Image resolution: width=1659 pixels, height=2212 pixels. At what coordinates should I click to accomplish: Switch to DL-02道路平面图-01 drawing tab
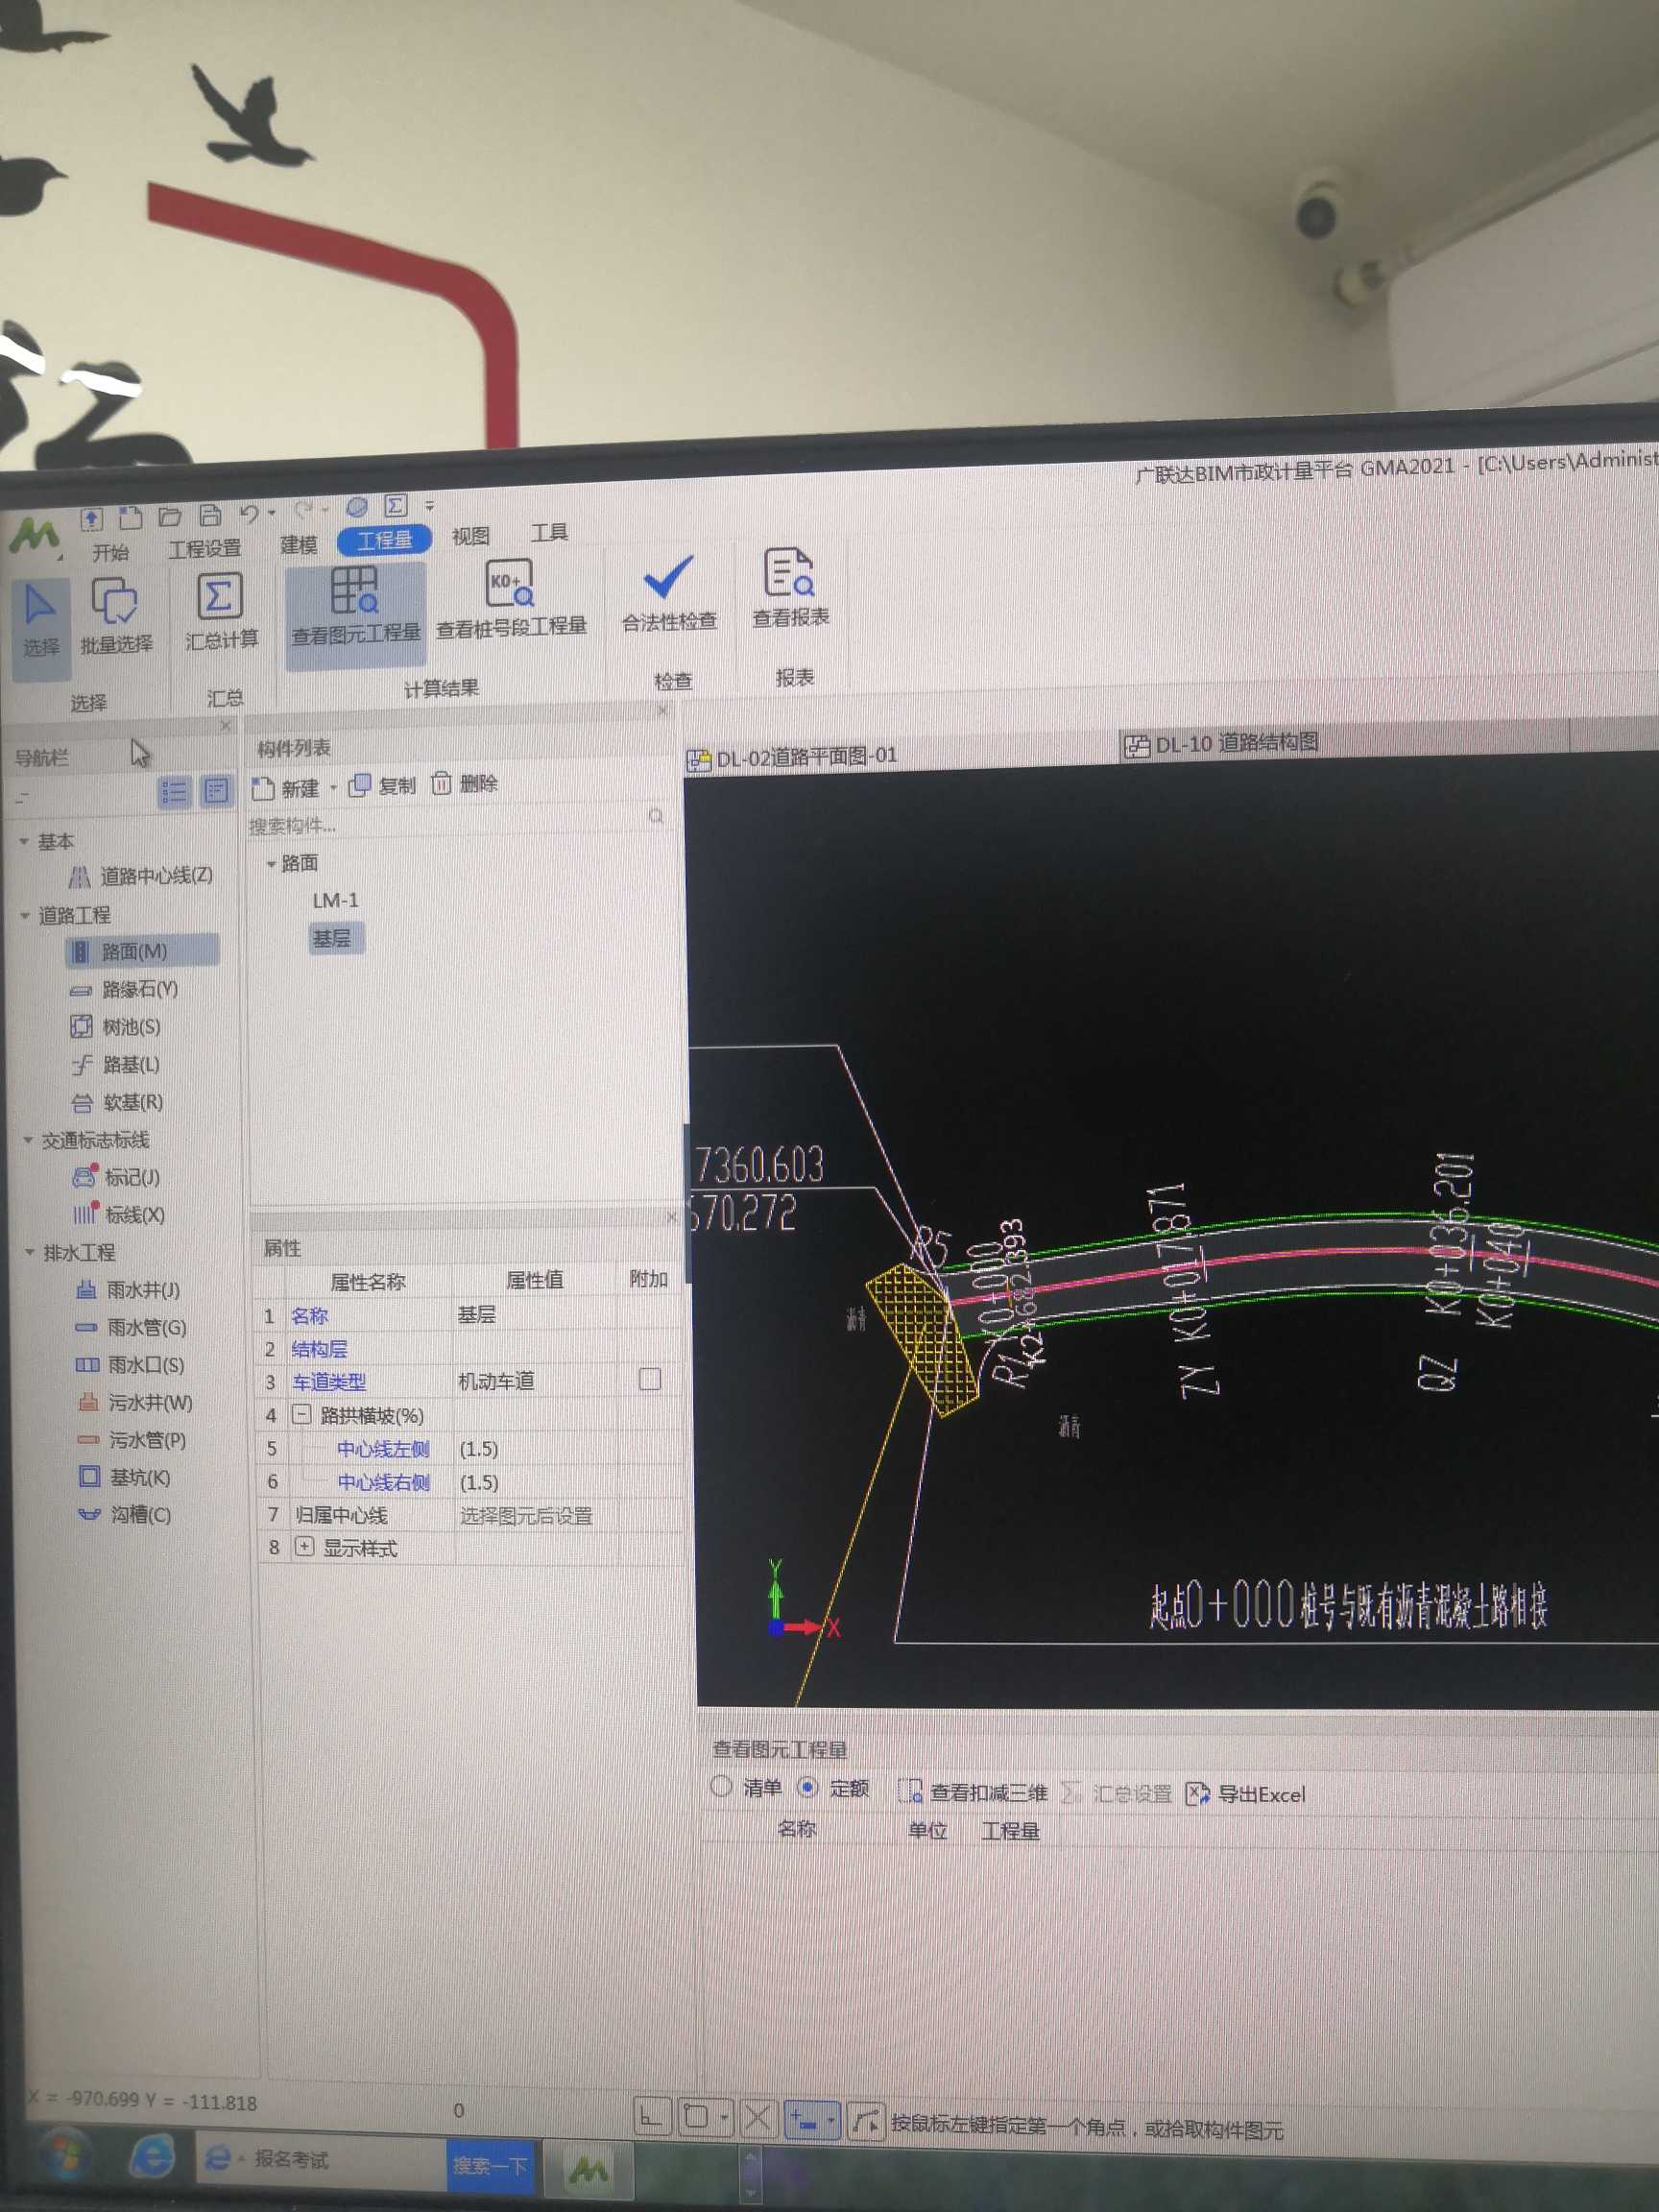(793, 757)
